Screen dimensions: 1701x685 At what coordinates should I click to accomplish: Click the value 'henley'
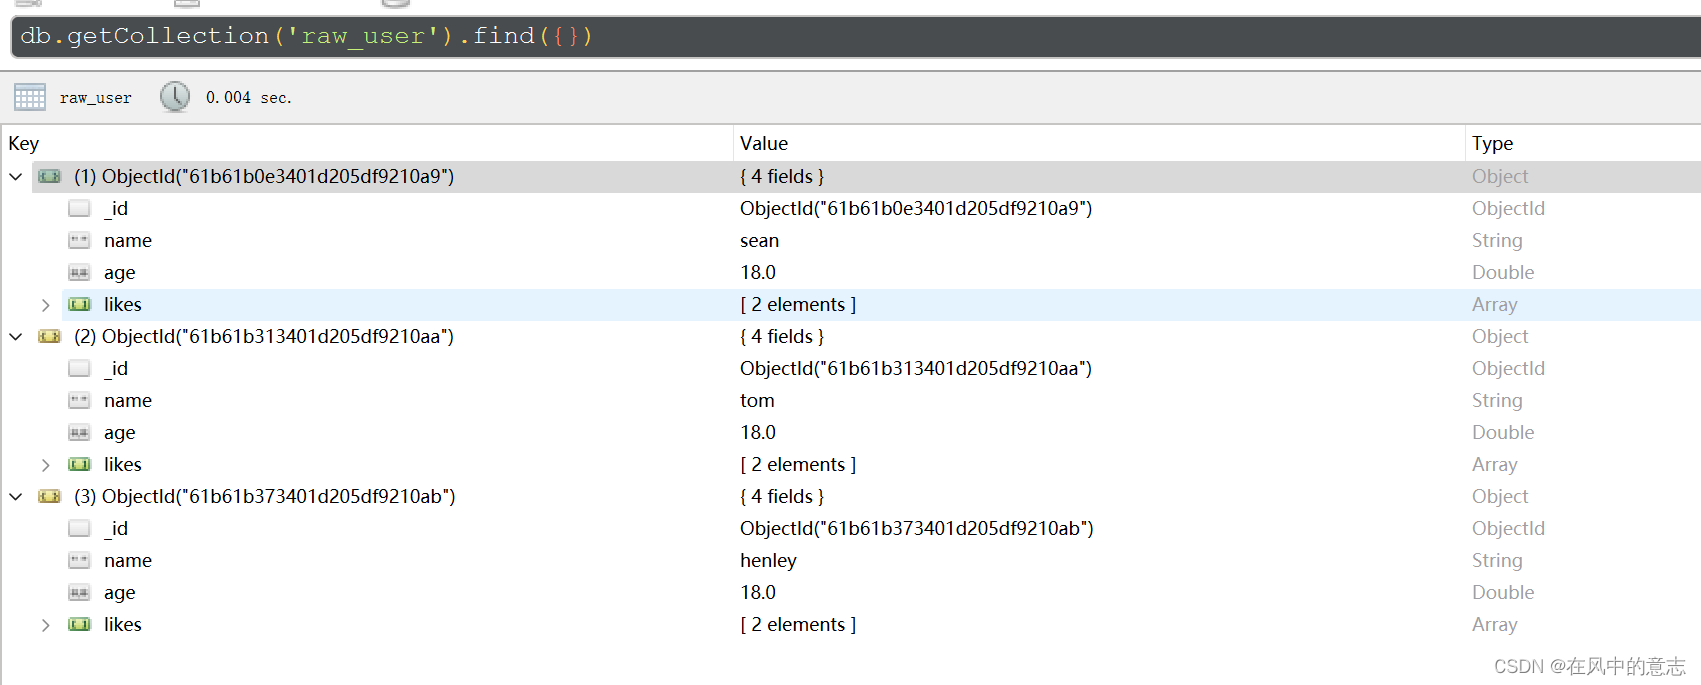[768, 561]
